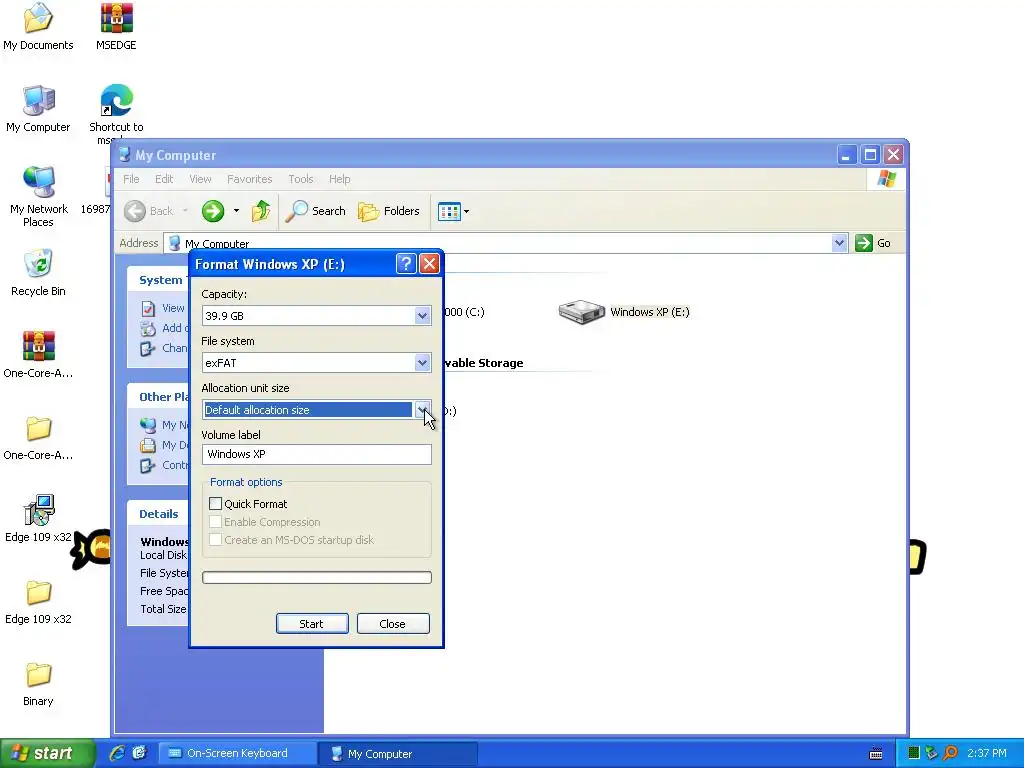
Task: Expand the Capacity dropdown
Action: 423,316
